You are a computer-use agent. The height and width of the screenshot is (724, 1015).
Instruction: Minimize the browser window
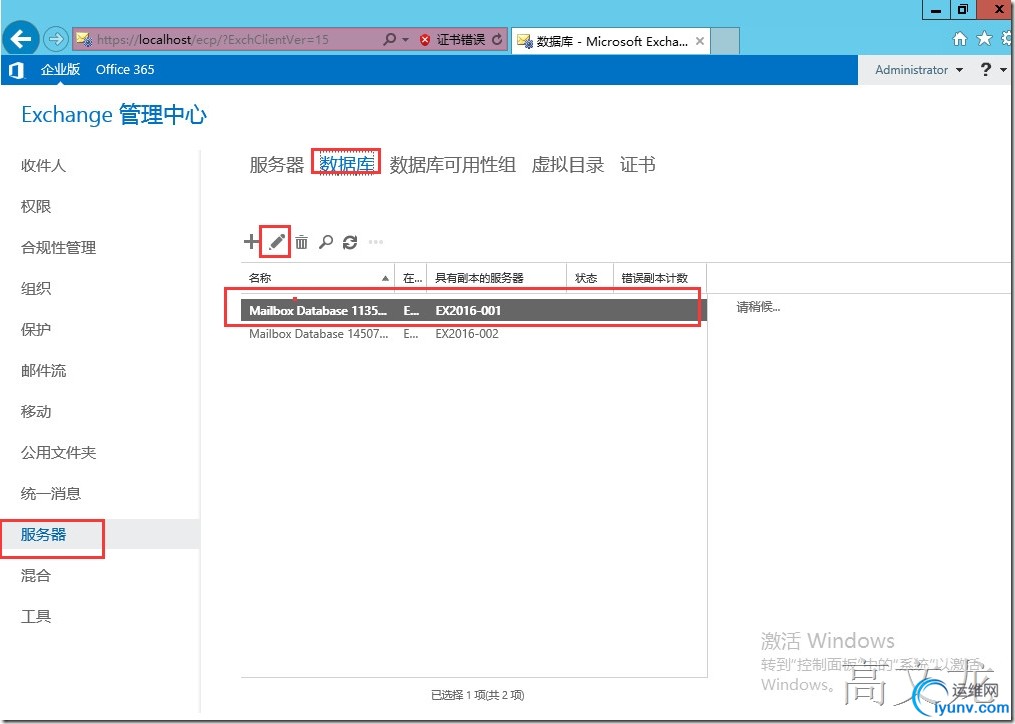click(x=936, y=10)
